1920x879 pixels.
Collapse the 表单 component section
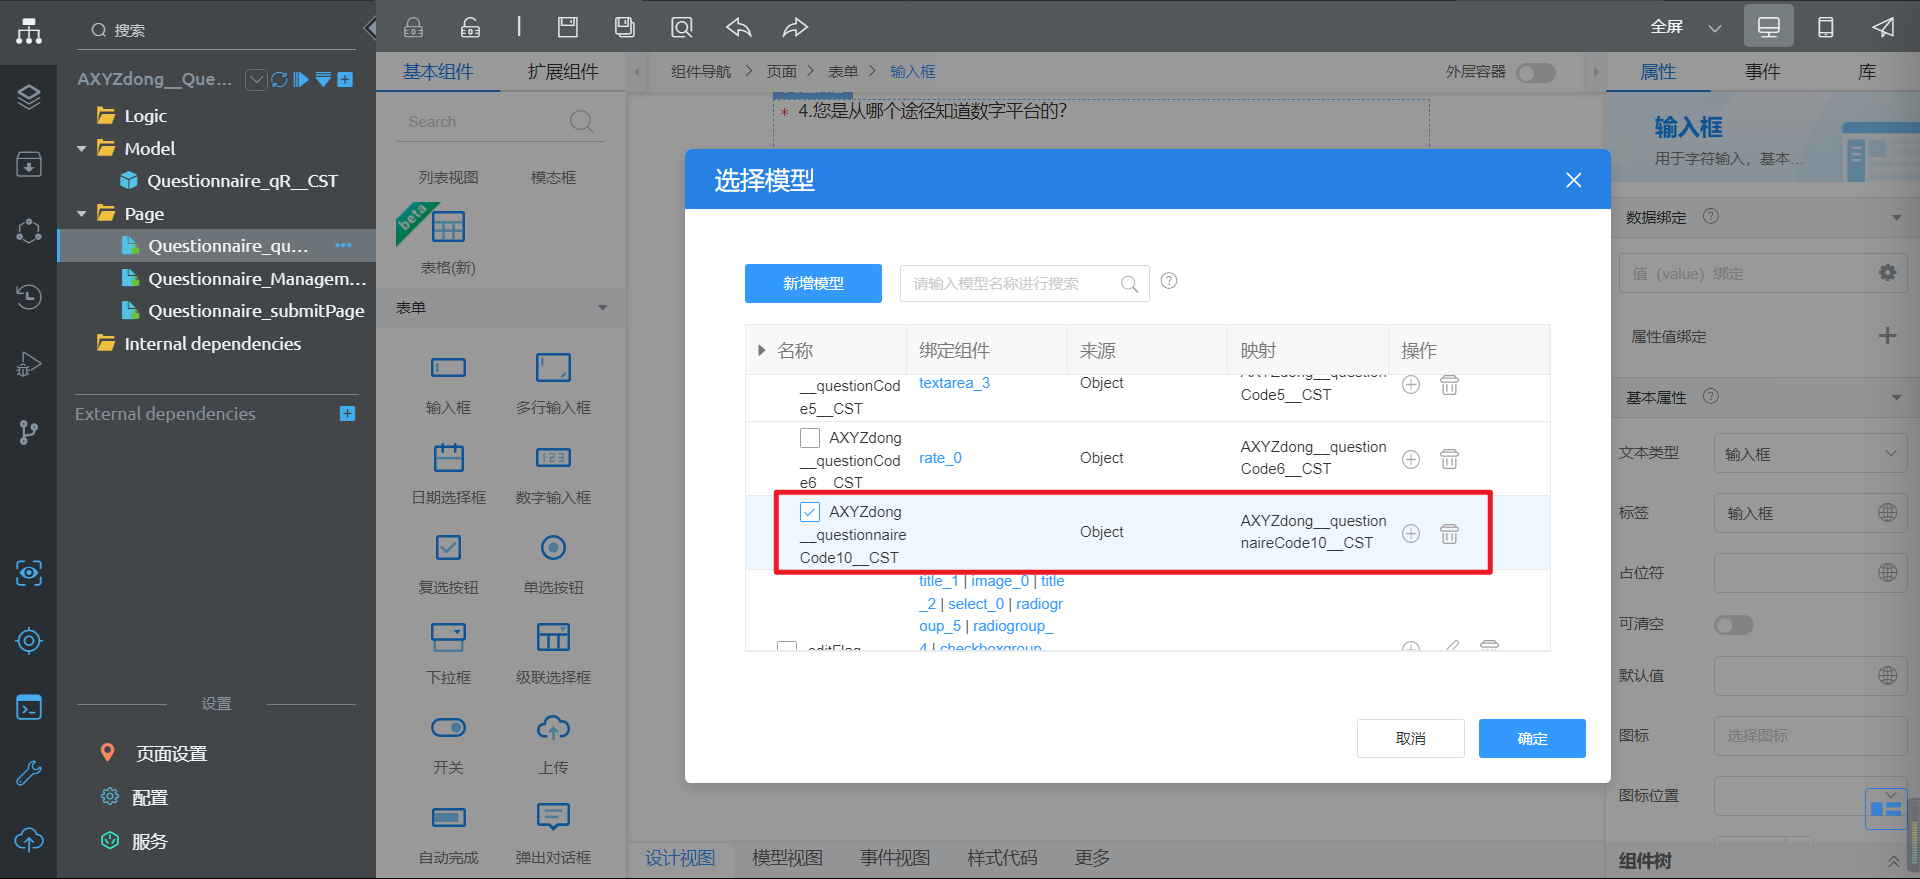(x=602, y=308)
